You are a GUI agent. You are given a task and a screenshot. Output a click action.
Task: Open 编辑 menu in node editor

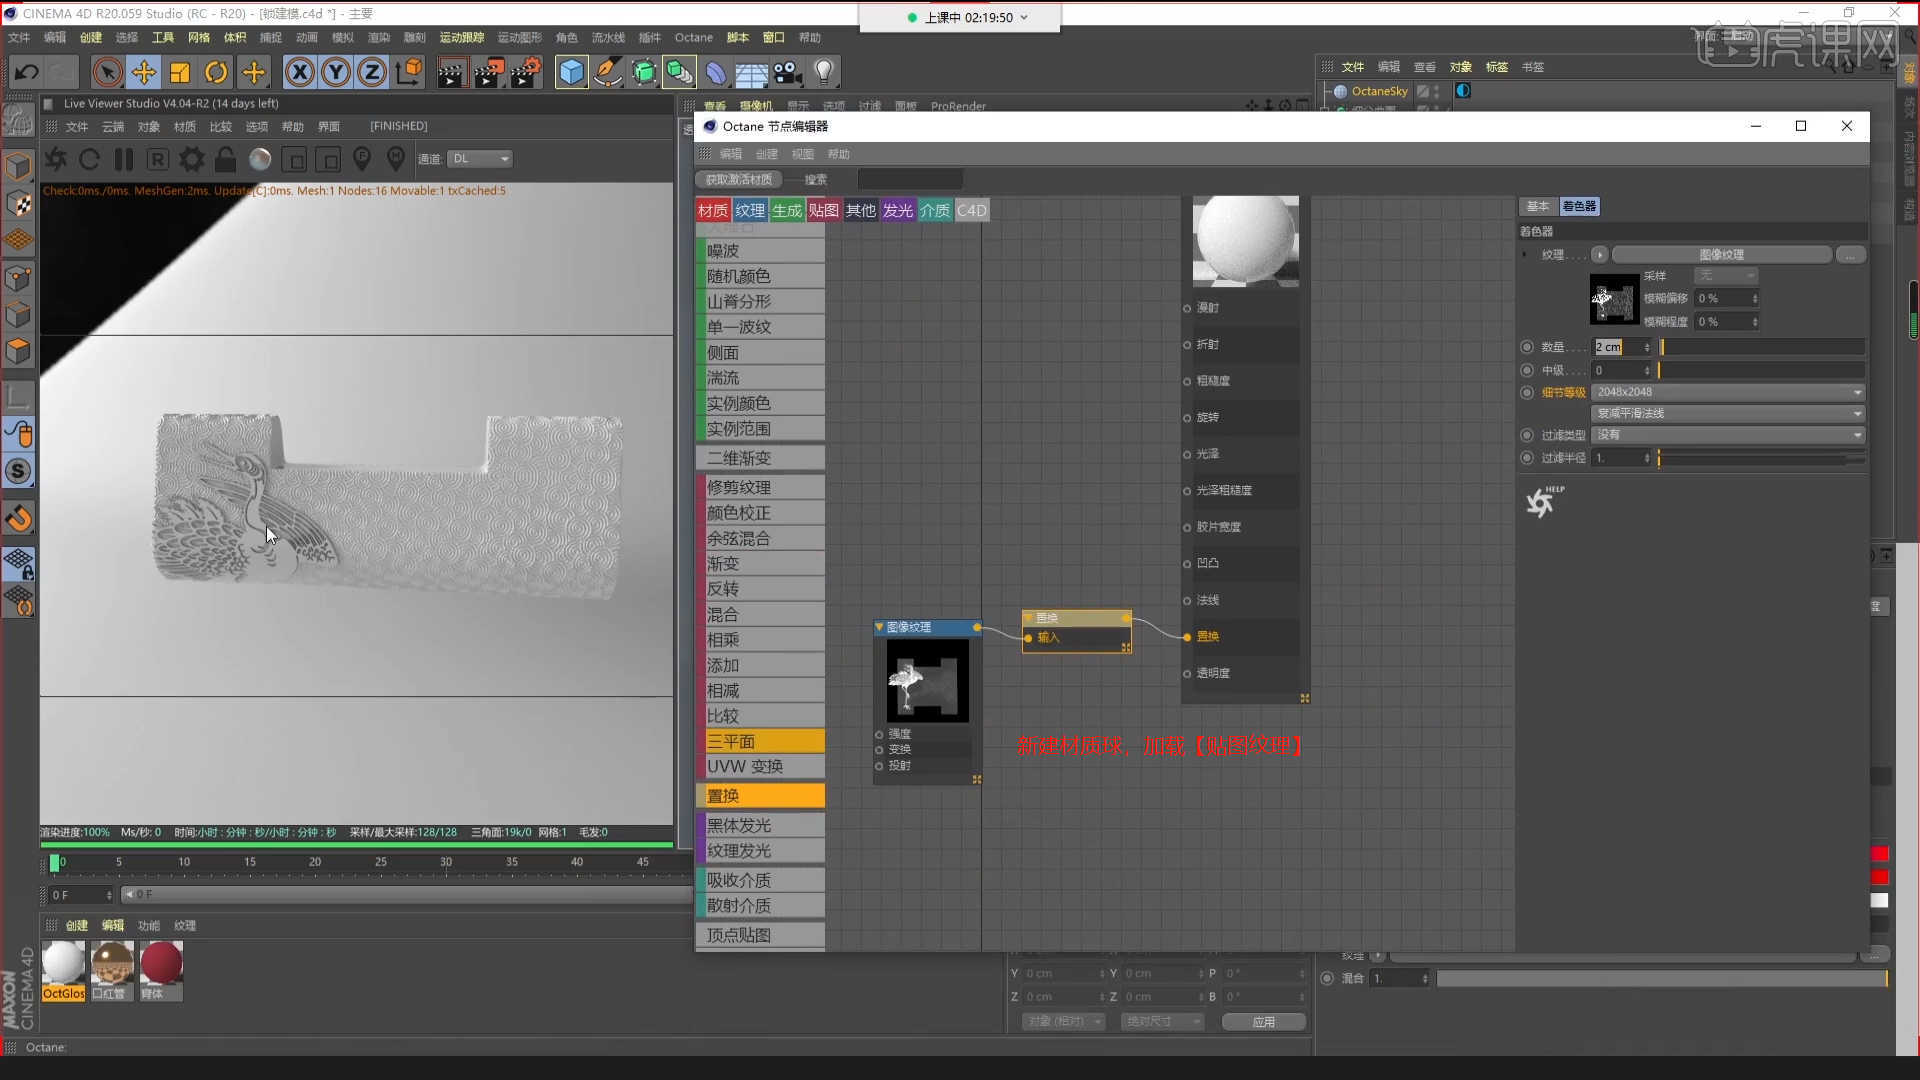coord(731,154)
